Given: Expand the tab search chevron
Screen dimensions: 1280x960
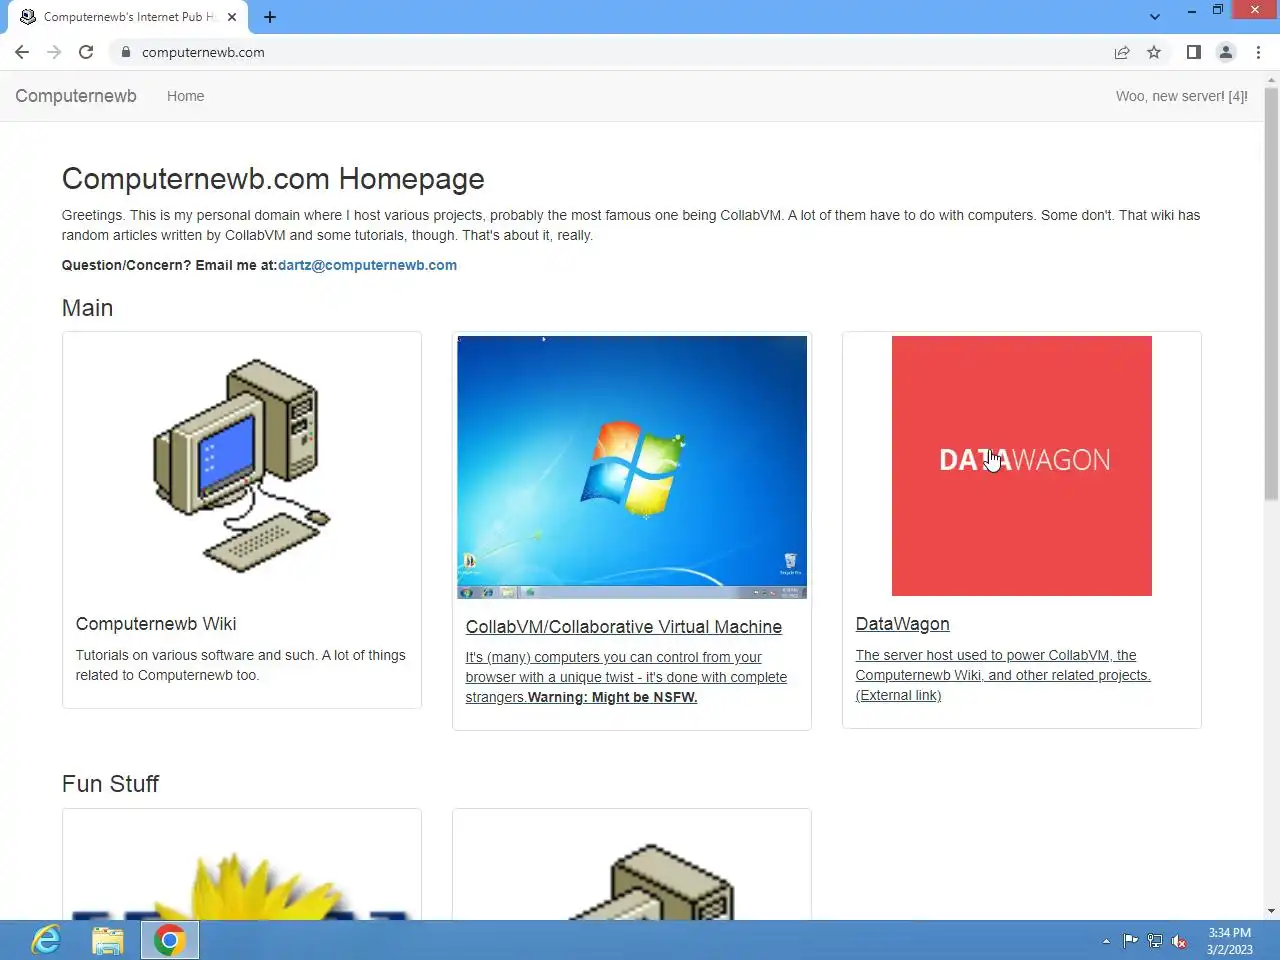Looking at the screenshot, I should tap(1155, 17).
